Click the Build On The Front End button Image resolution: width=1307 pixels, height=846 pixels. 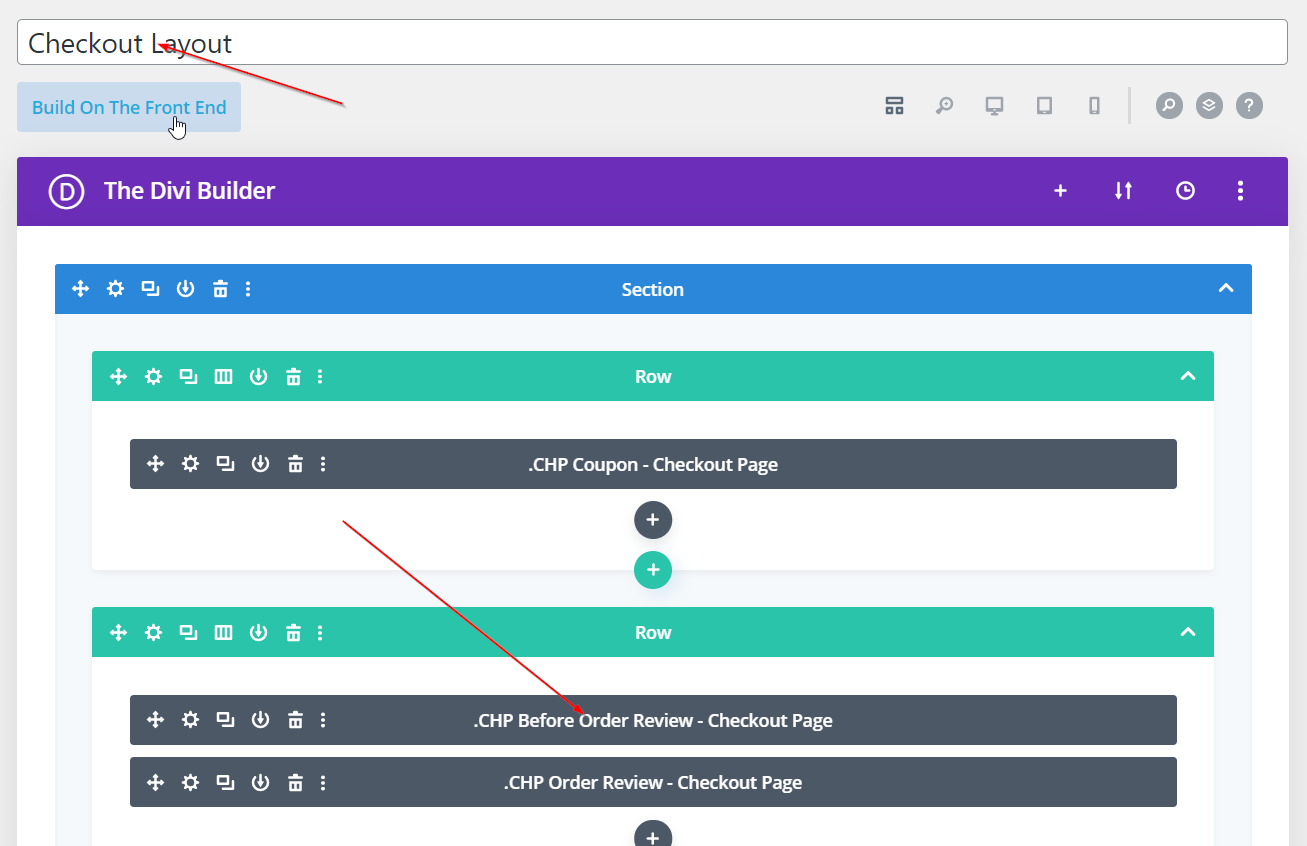[129, 107]
